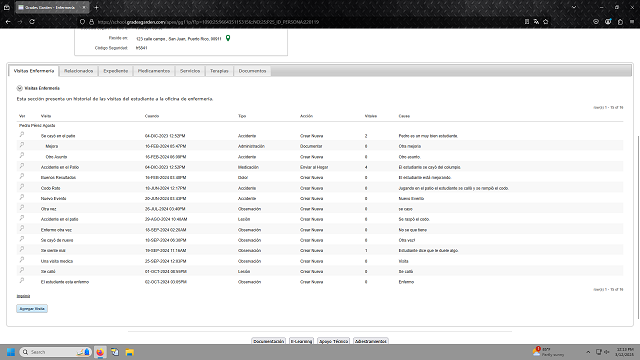
Task: Switch to the 'Terapias' tab
Action: [x=219, y=71]
